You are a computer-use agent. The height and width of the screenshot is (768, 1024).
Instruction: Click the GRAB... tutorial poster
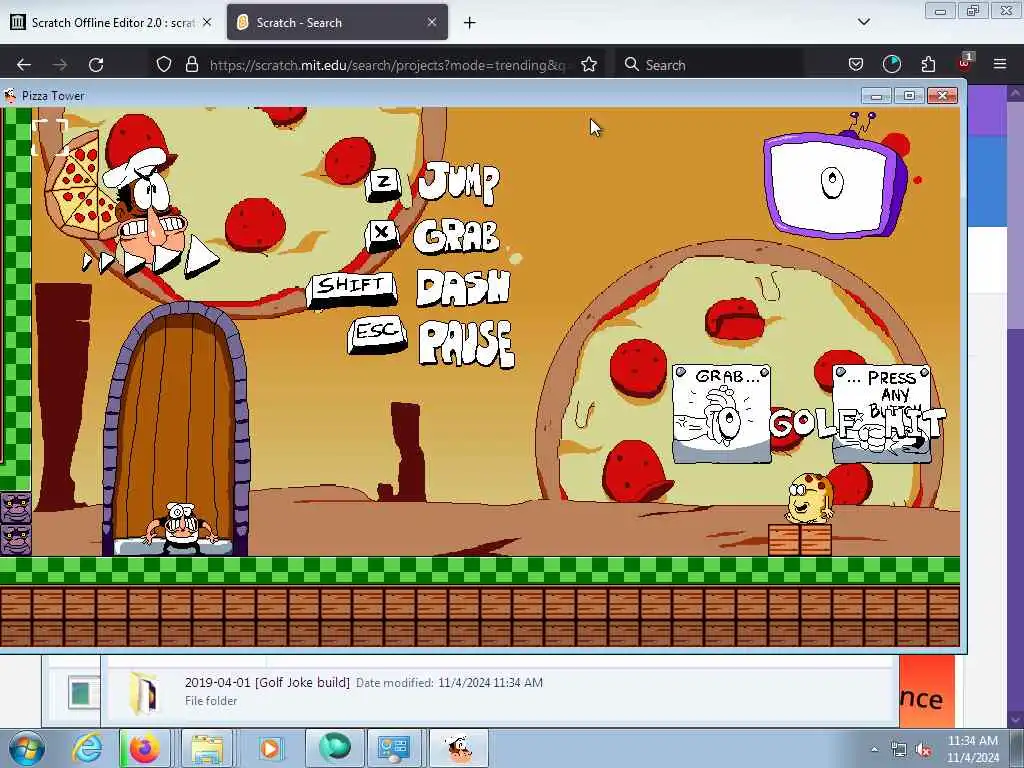[x=722, y=413]
